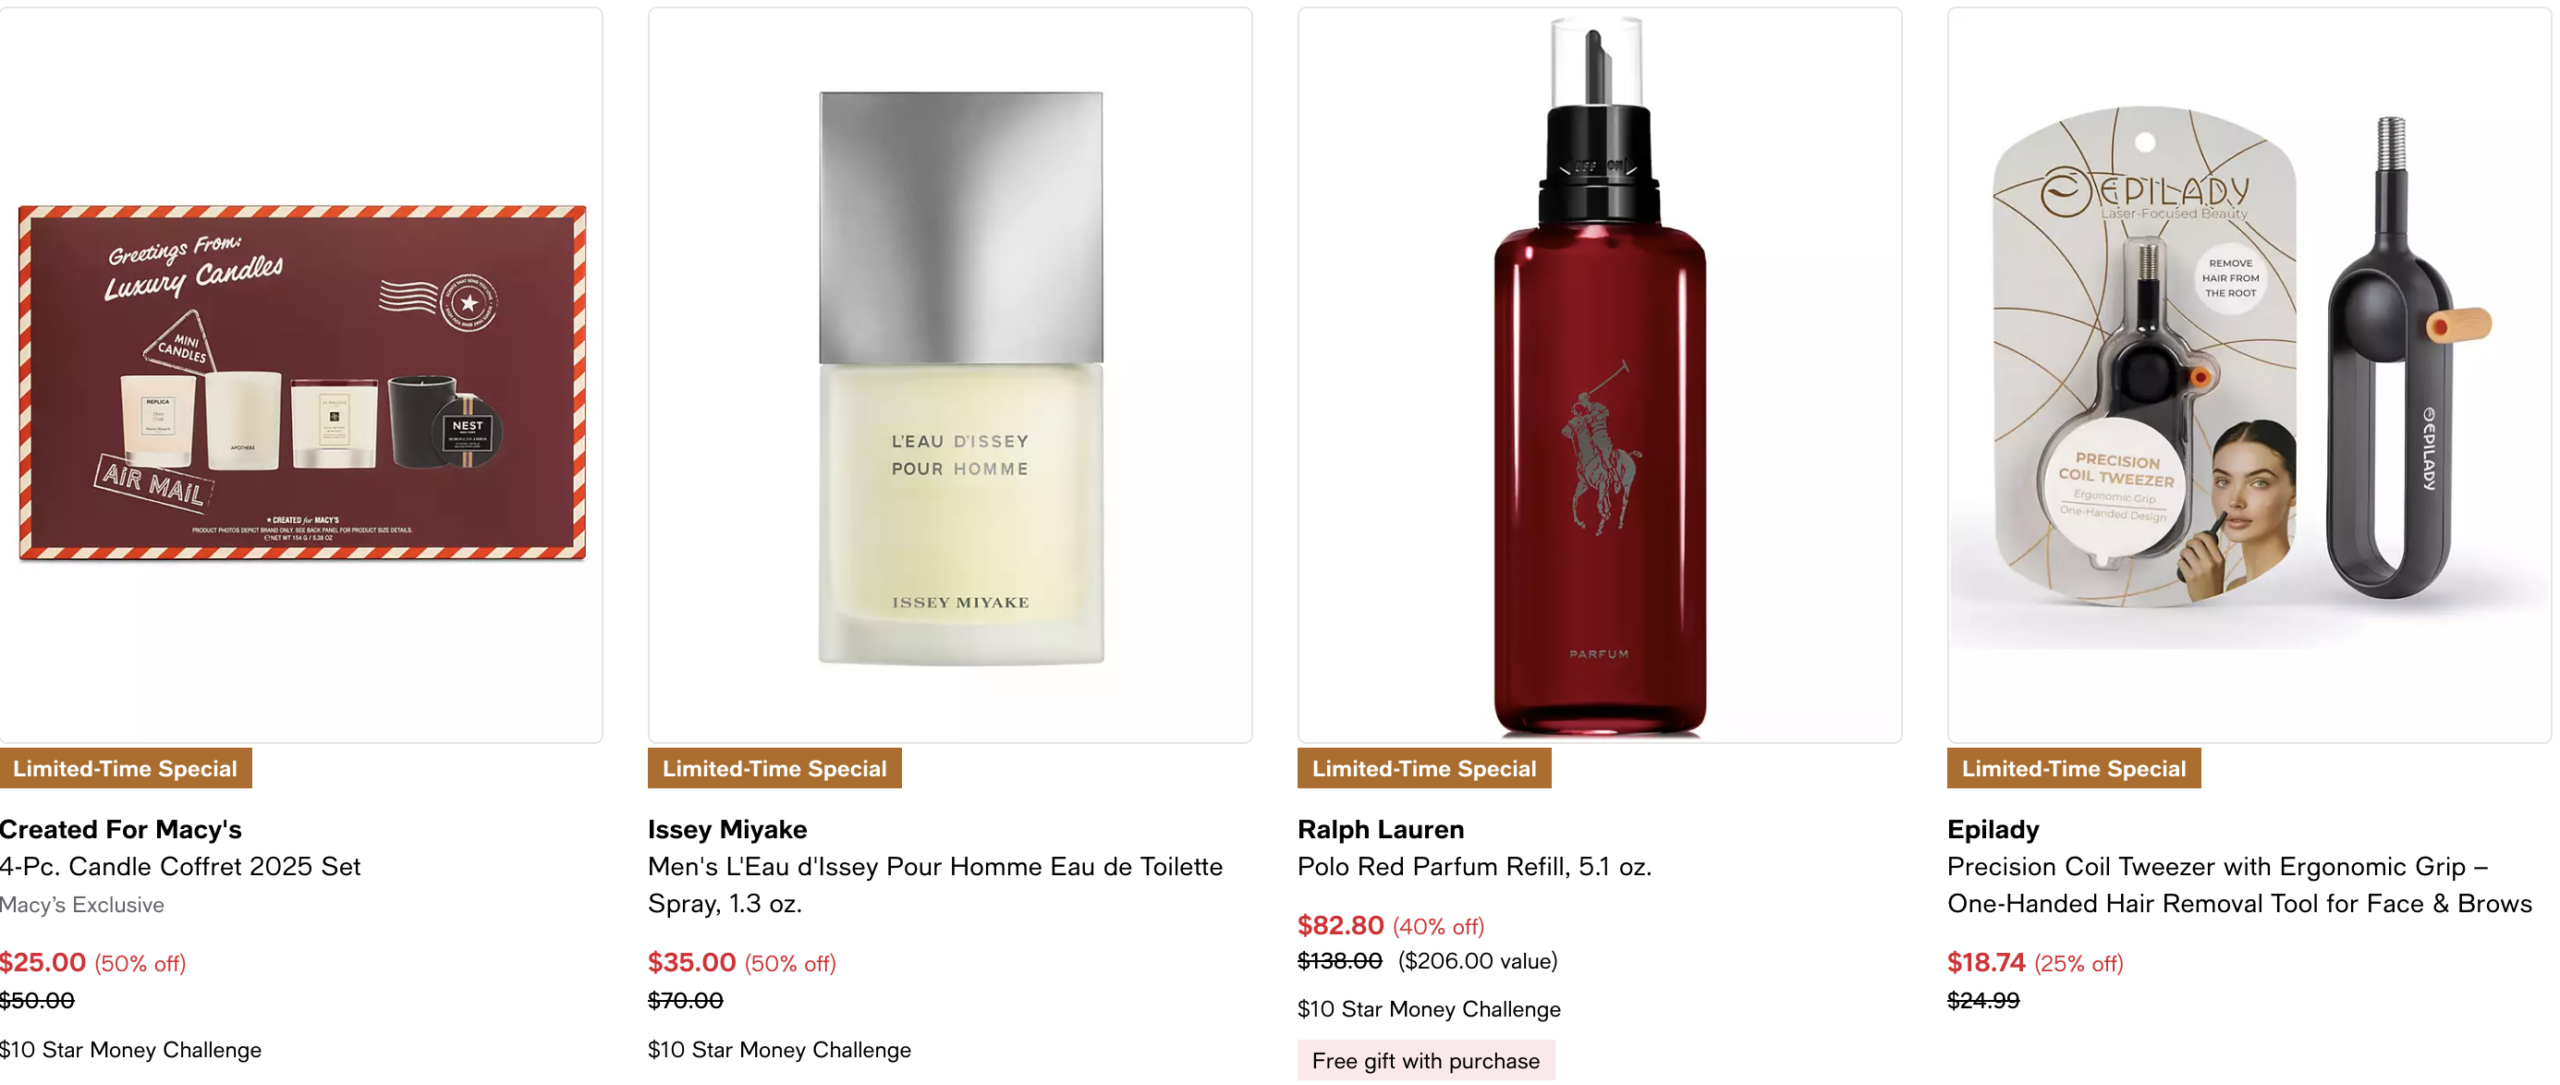Click the Ralph Lauren brand name
The height and width of the screenshot is (1085, 2560).
pos(1380,829)
